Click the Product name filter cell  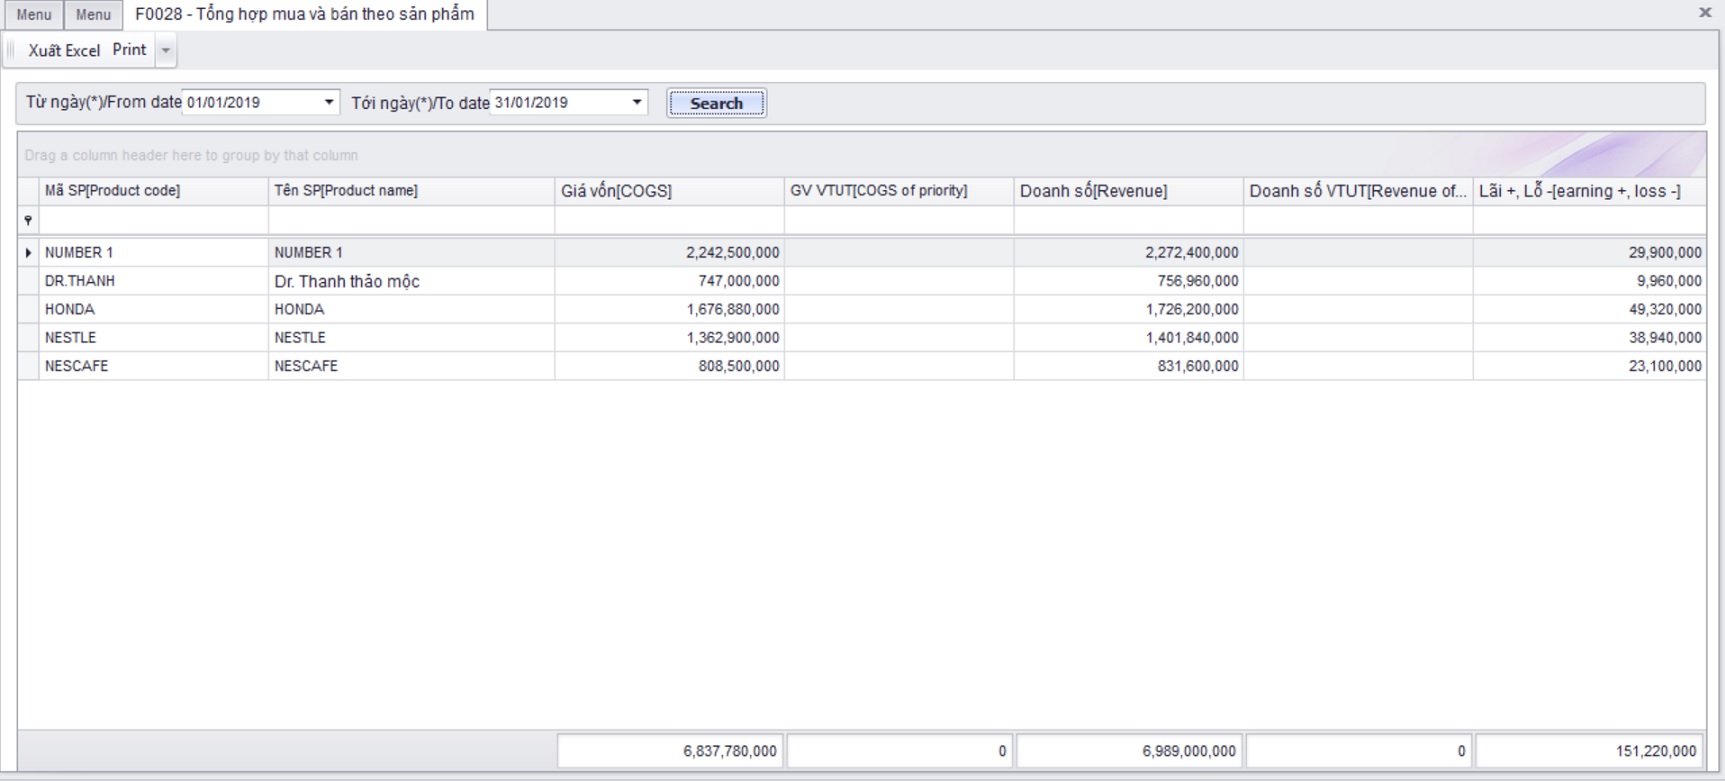coord(411,220)
